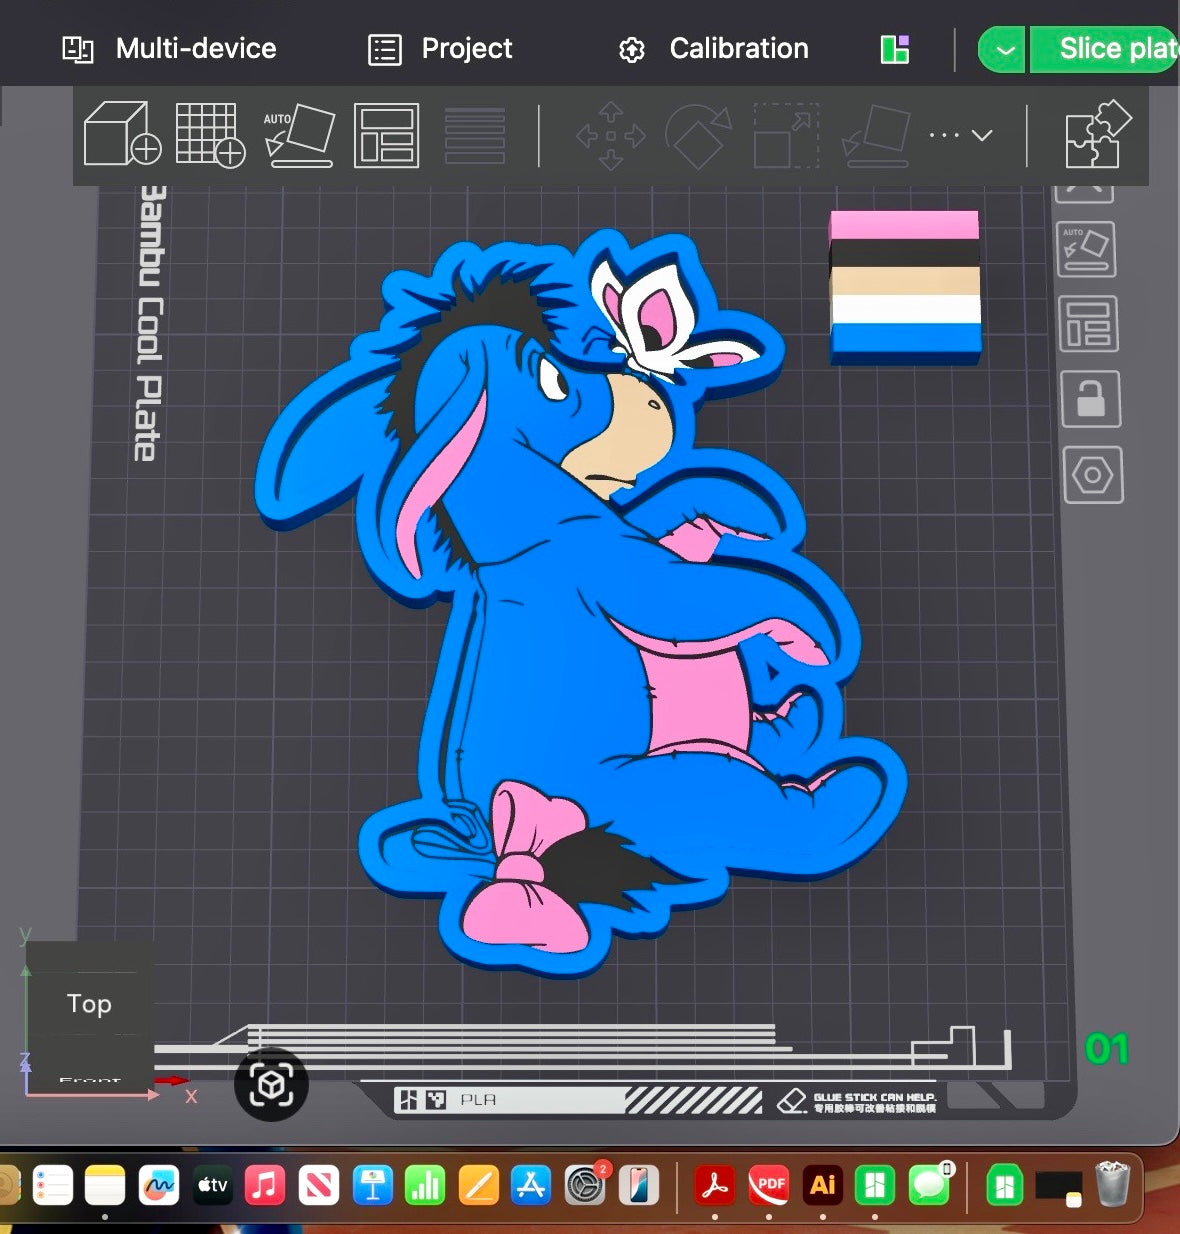Screen dimensions: 1180x1234
Task: Open Notes app in the Dock
Action: (105, 1186)
